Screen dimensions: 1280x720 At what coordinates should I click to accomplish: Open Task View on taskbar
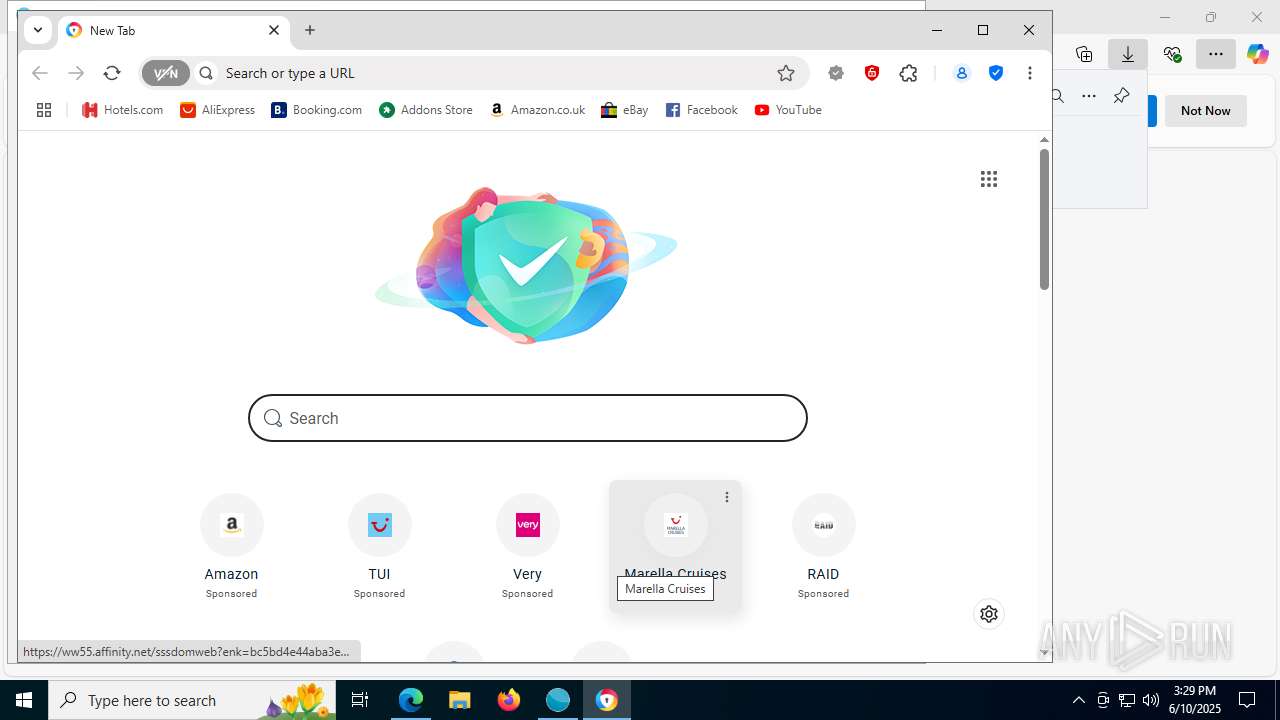click(360, 700)
